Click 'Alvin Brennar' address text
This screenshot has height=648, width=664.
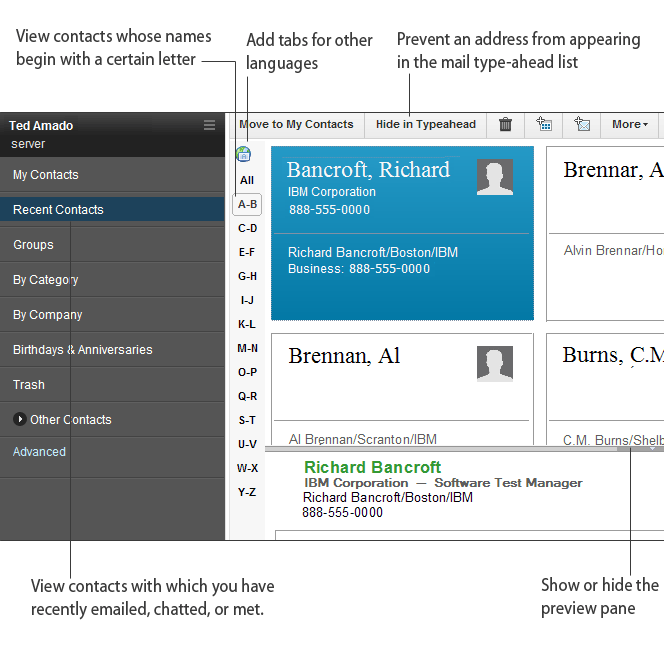(614, 250)
